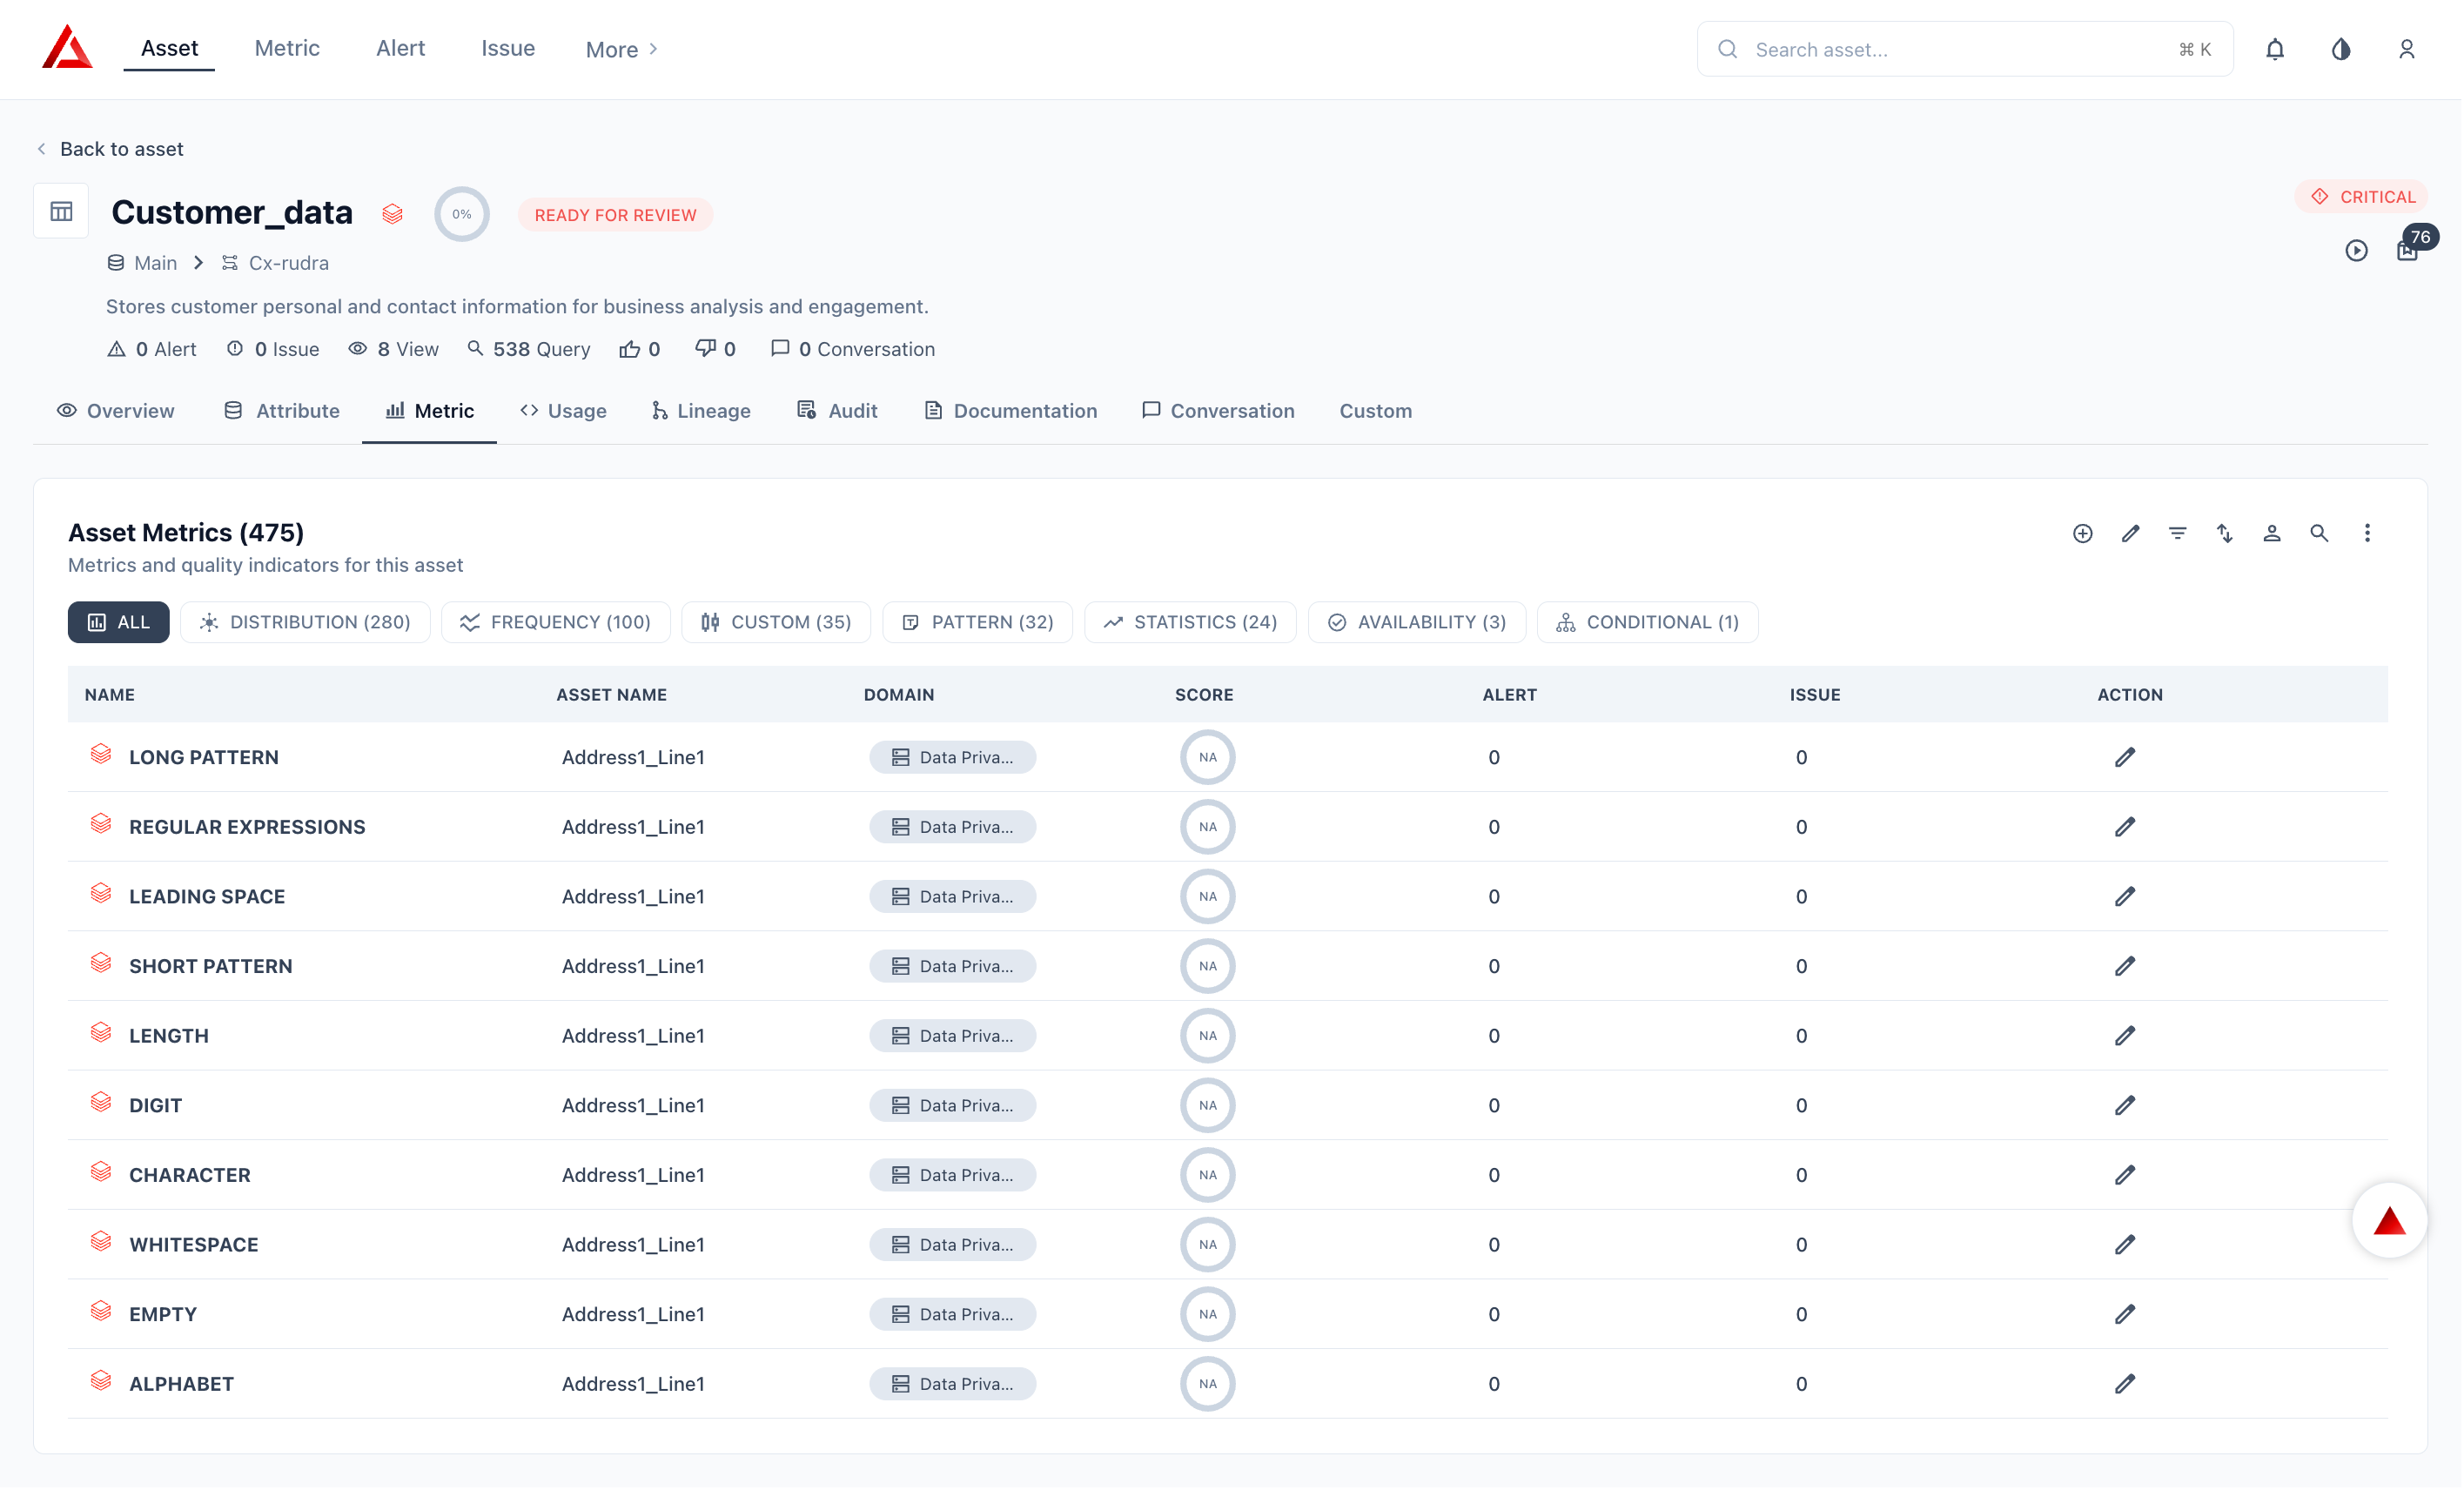Click the run play button icon
The height and width of the screenshot is (1490, 2464).
2359,251
